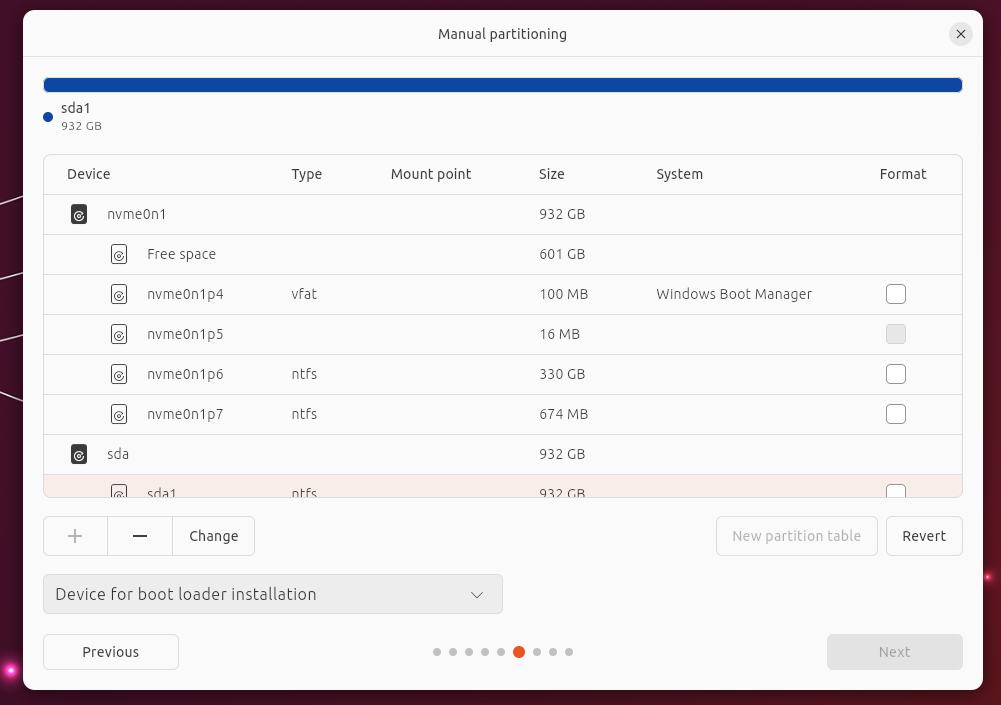1001x705 pixels.
Task: Close the Manual partitioning window
Action: [960, 34]
